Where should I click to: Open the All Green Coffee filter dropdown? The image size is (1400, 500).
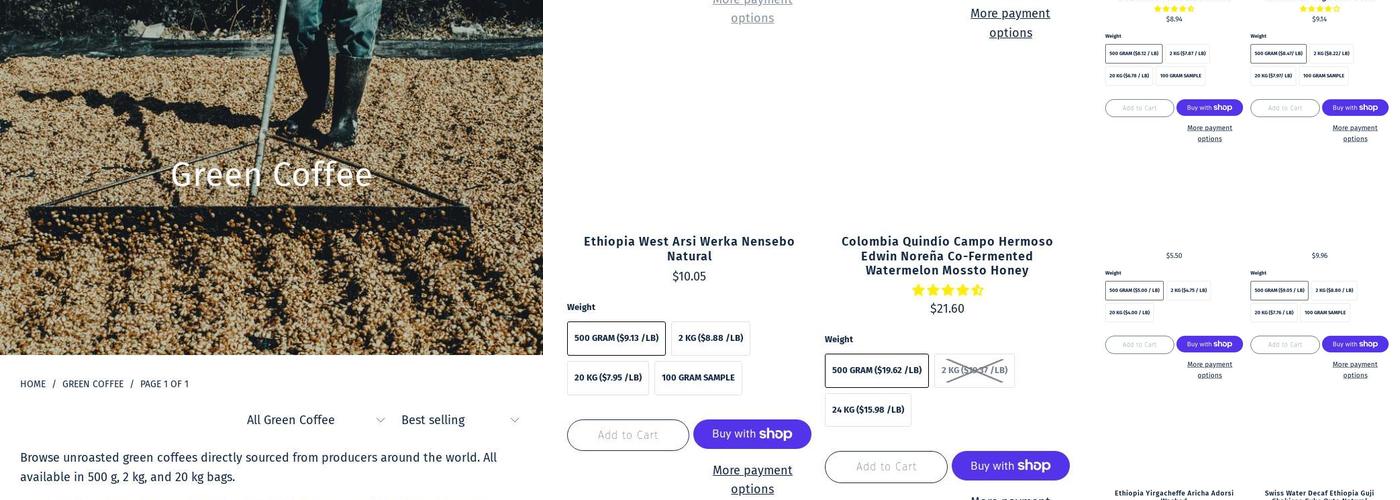tap(315, 420)
